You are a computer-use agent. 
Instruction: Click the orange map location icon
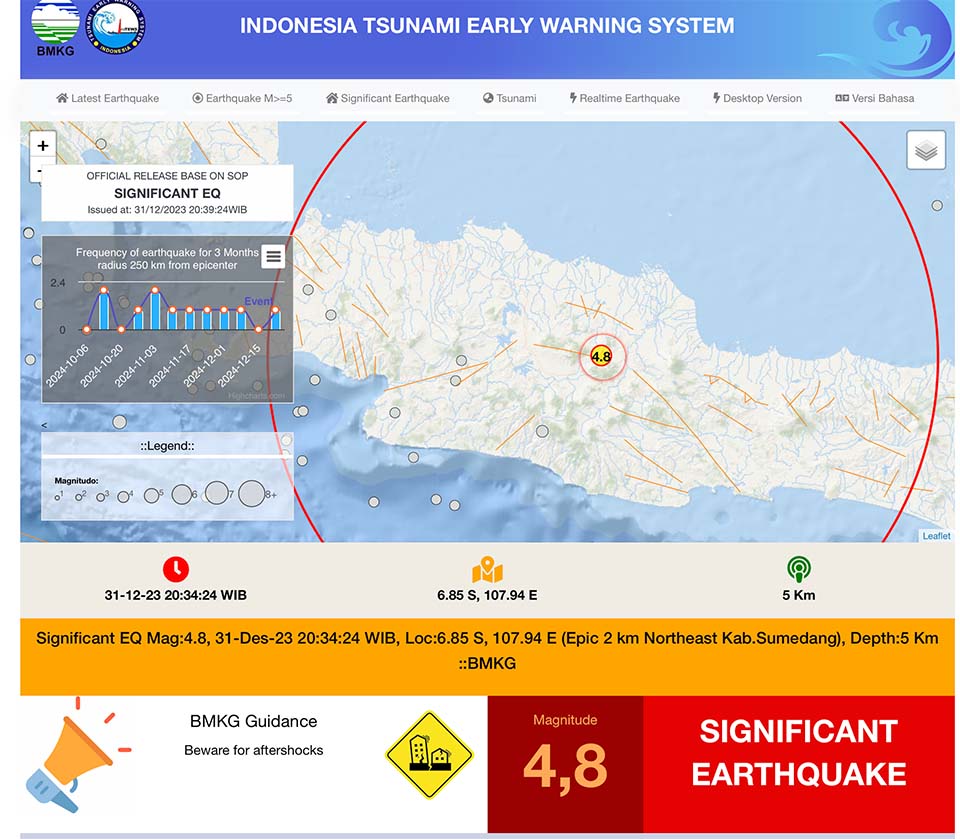[x=487, y=569]
